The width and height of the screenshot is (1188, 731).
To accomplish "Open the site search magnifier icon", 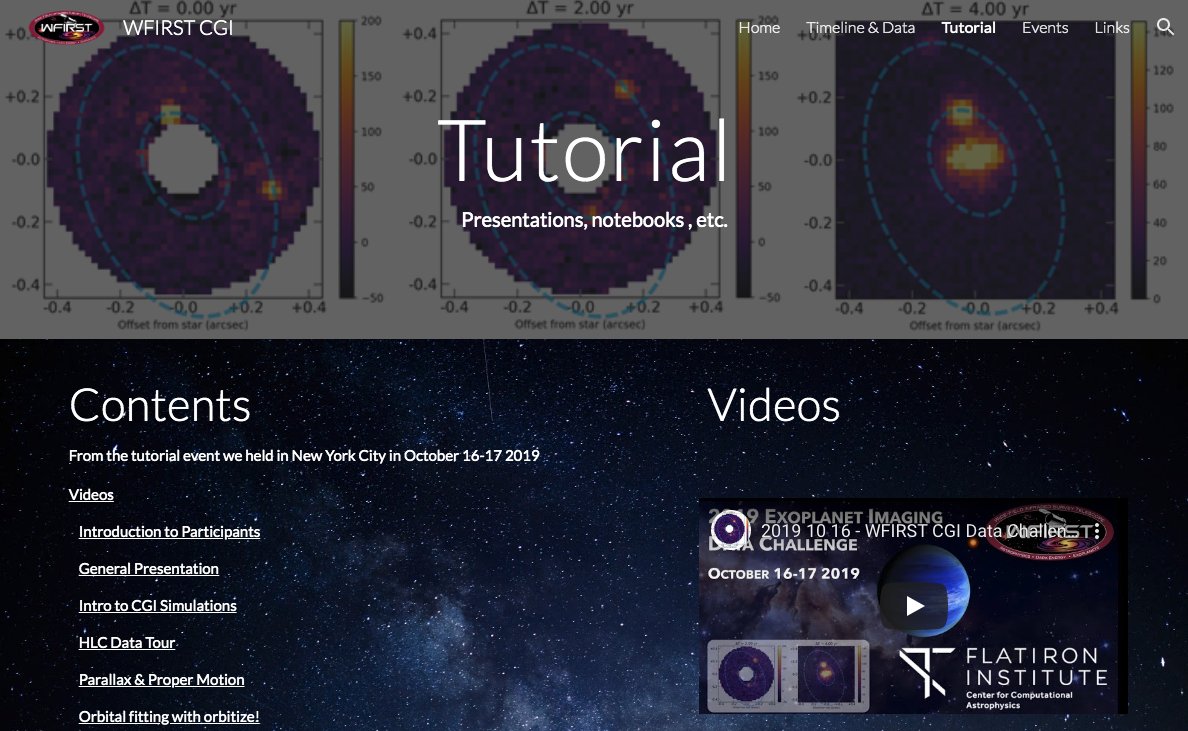I will tap(1165, 27).
